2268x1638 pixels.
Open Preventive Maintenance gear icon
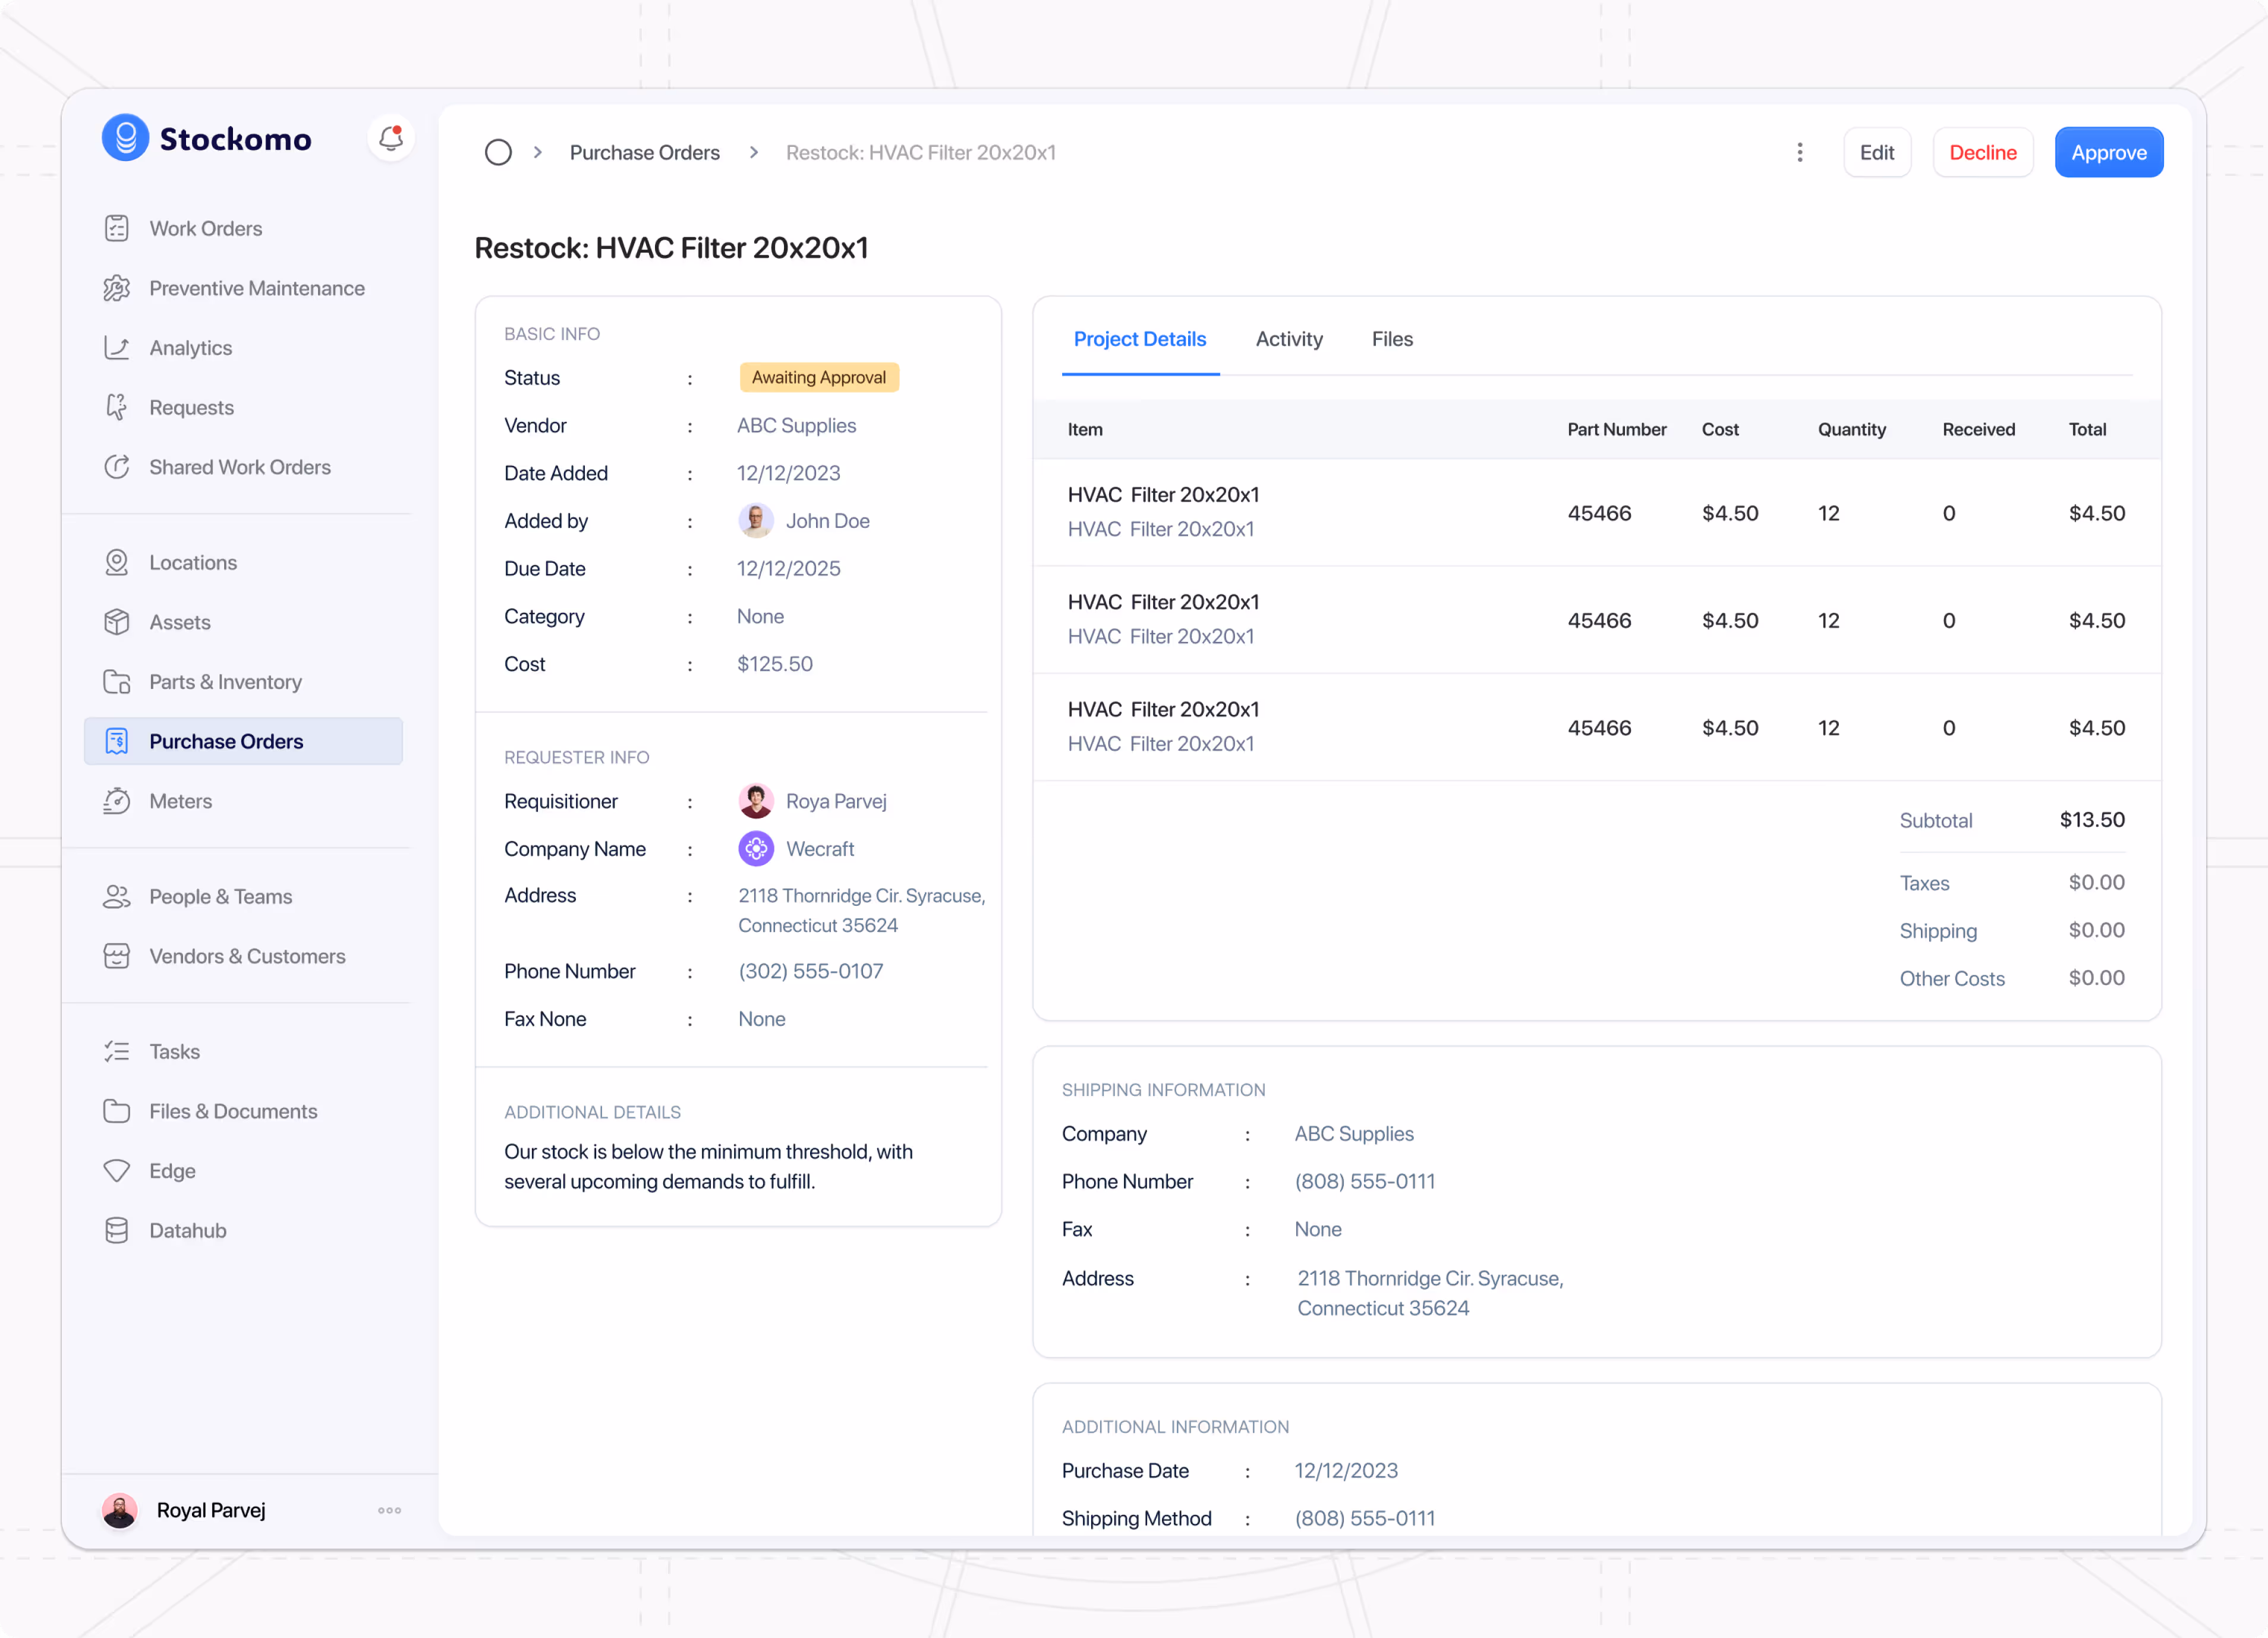(117, 288)
